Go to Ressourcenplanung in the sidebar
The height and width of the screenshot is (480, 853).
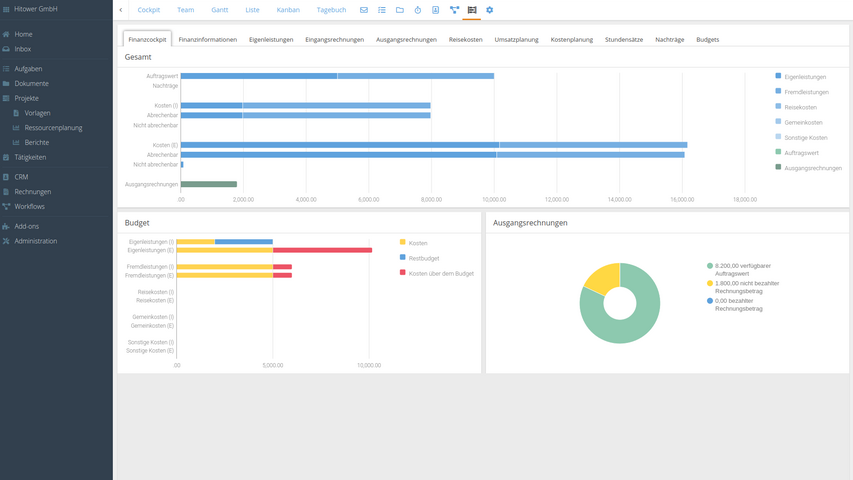[x=53, y=128]
